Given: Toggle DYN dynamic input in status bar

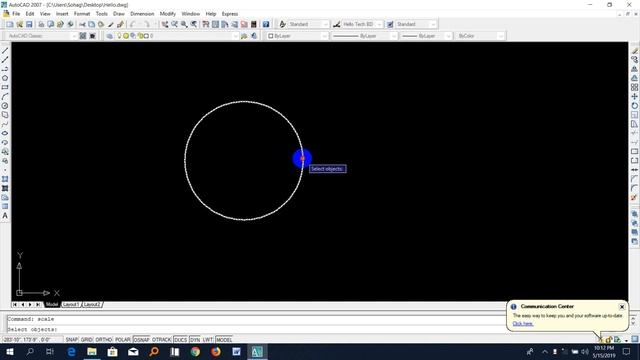Looking at the screenshot, I should 195,340.
